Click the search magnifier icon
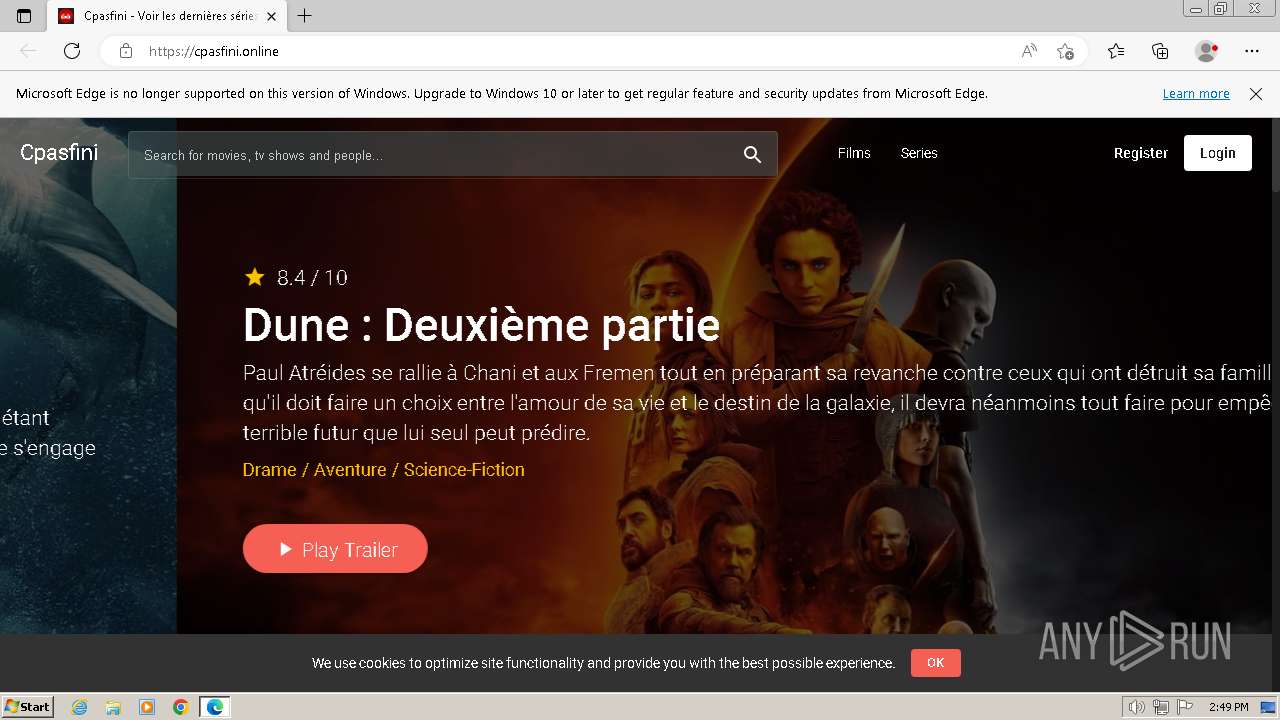Screen dimensions: 1280x720 click(x=752, y=155)
